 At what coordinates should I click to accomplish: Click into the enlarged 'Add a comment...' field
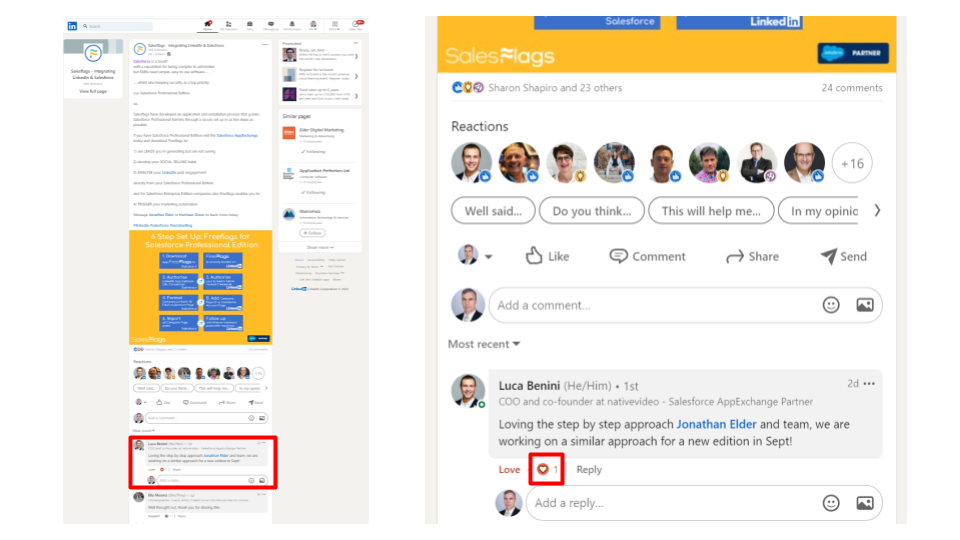pyautogui.click(x=685, y=305)
